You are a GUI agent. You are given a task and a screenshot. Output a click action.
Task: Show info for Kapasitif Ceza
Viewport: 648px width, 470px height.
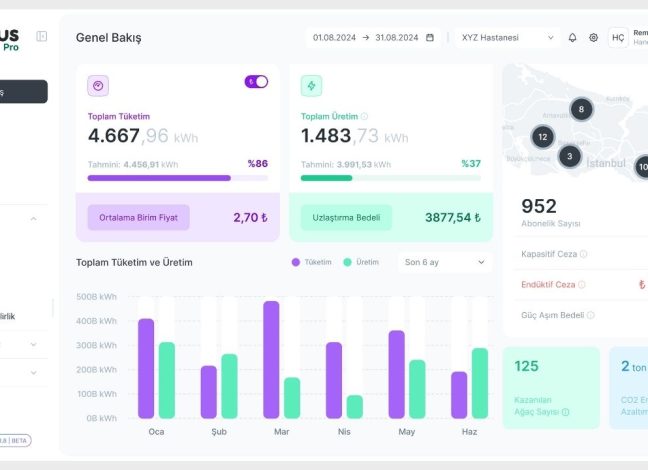click(x=584, y=254)
